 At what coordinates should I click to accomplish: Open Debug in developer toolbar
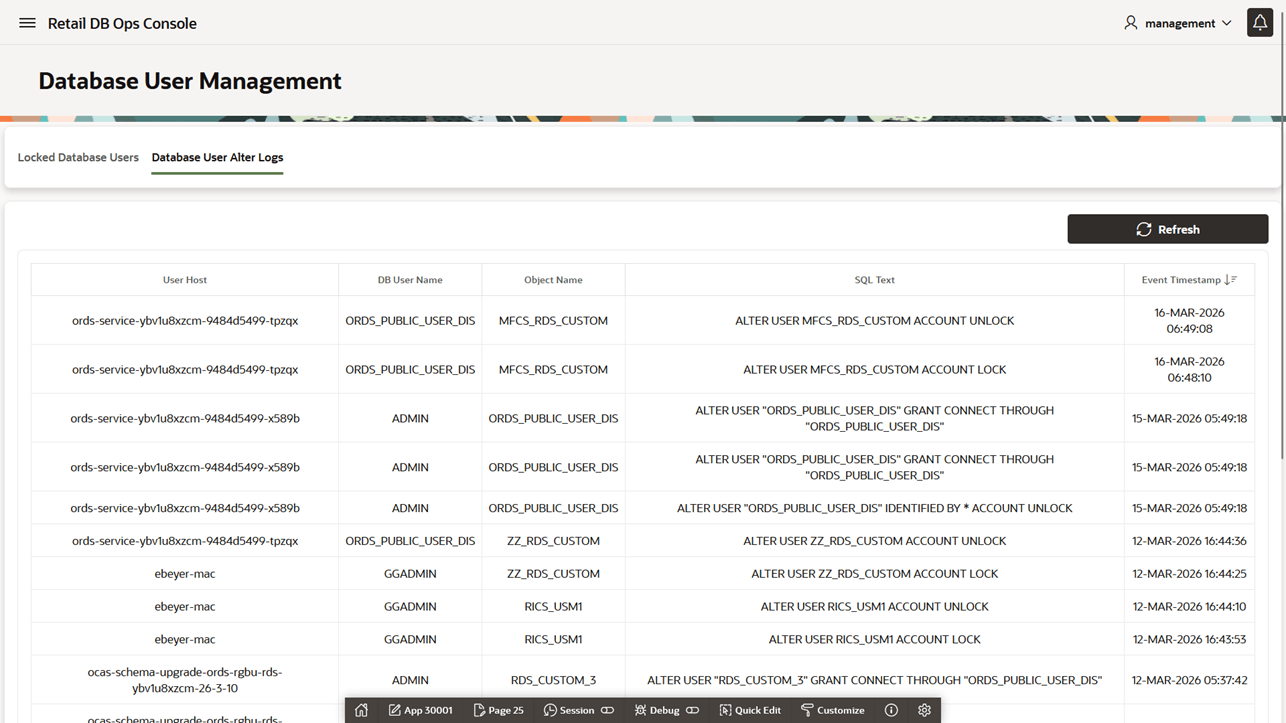point(656,710)
